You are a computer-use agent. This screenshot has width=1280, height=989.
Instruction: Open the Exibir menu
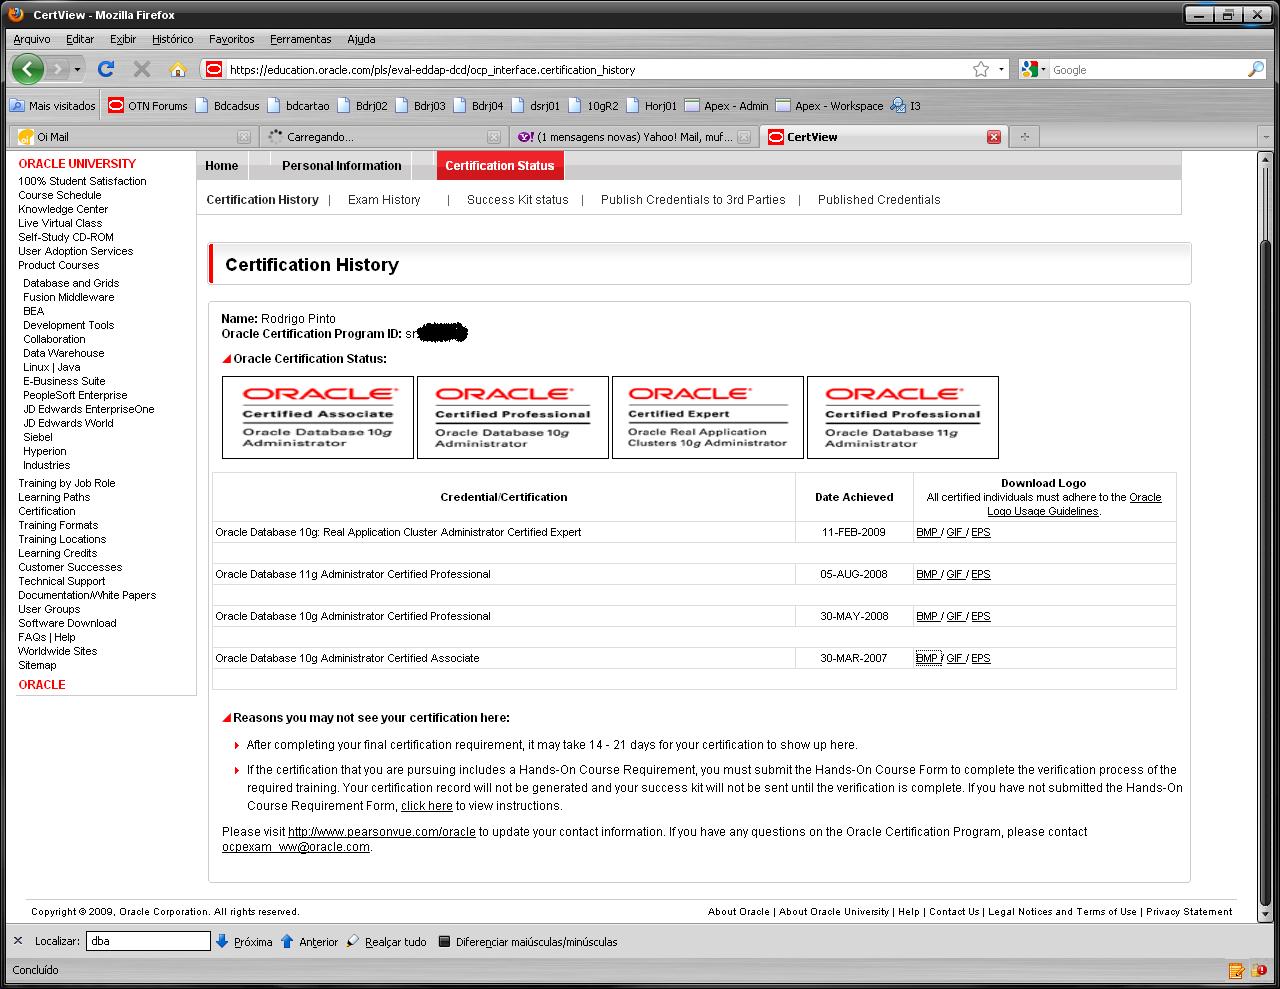[x=123, y=39]
